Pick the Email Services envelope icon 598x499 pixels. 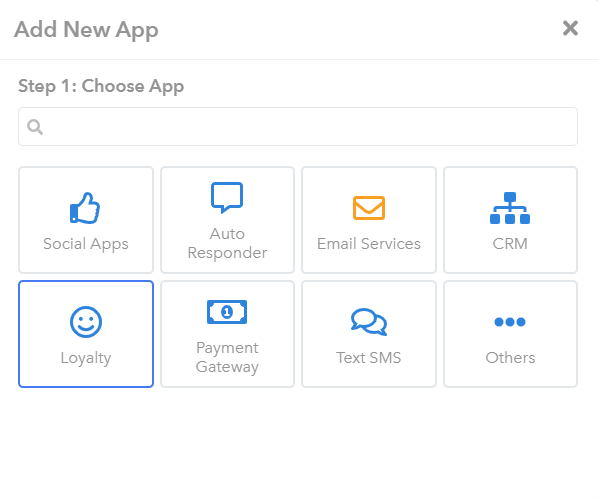369,208
